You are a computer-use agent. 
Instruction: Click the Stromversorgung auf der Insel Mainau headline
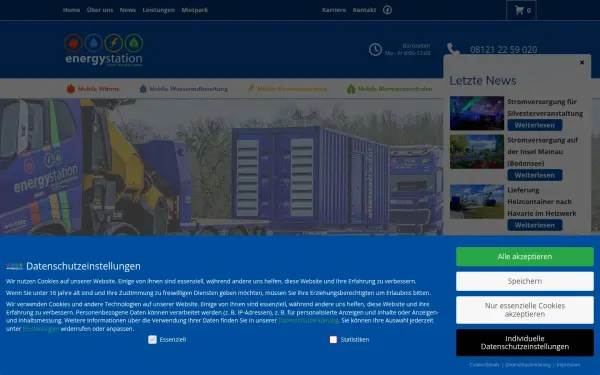[543, 152]
